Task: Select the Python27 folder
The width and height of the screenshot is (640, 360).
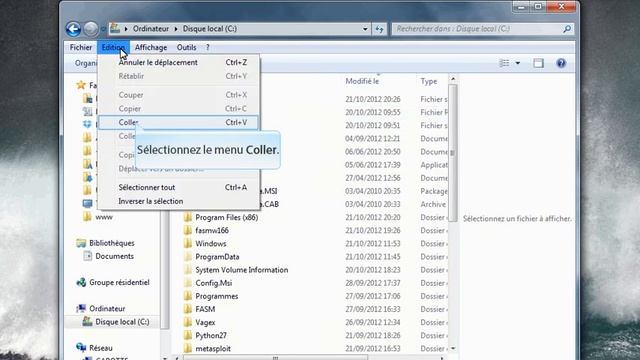Action: tap(211, 335)
